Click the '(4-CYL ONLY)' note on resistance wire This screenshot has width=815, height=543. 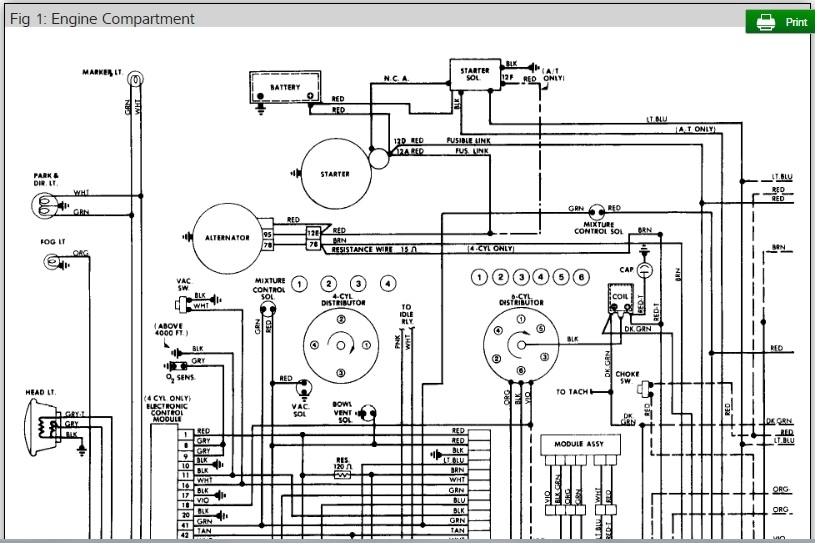pyautogui.click(x=491, y=249)
